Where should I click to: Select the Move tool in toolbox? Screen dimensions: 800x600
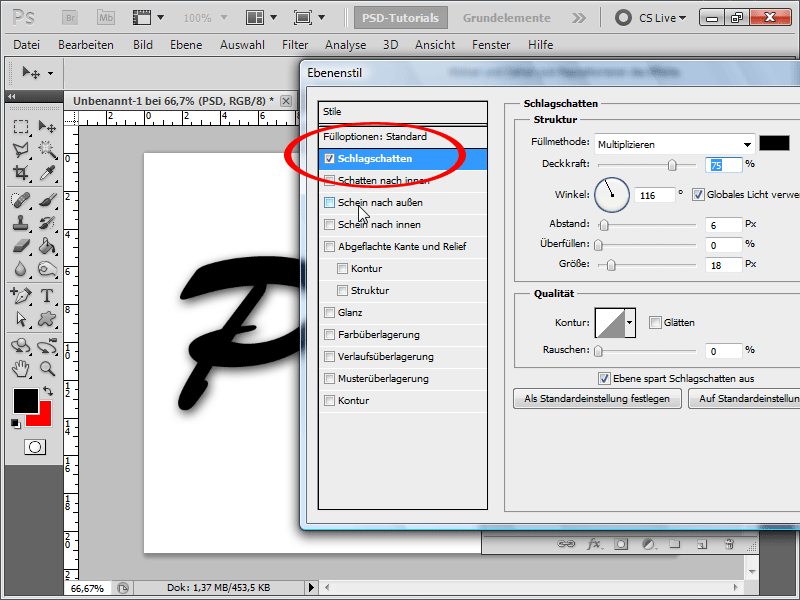click(x=47, y=126)
